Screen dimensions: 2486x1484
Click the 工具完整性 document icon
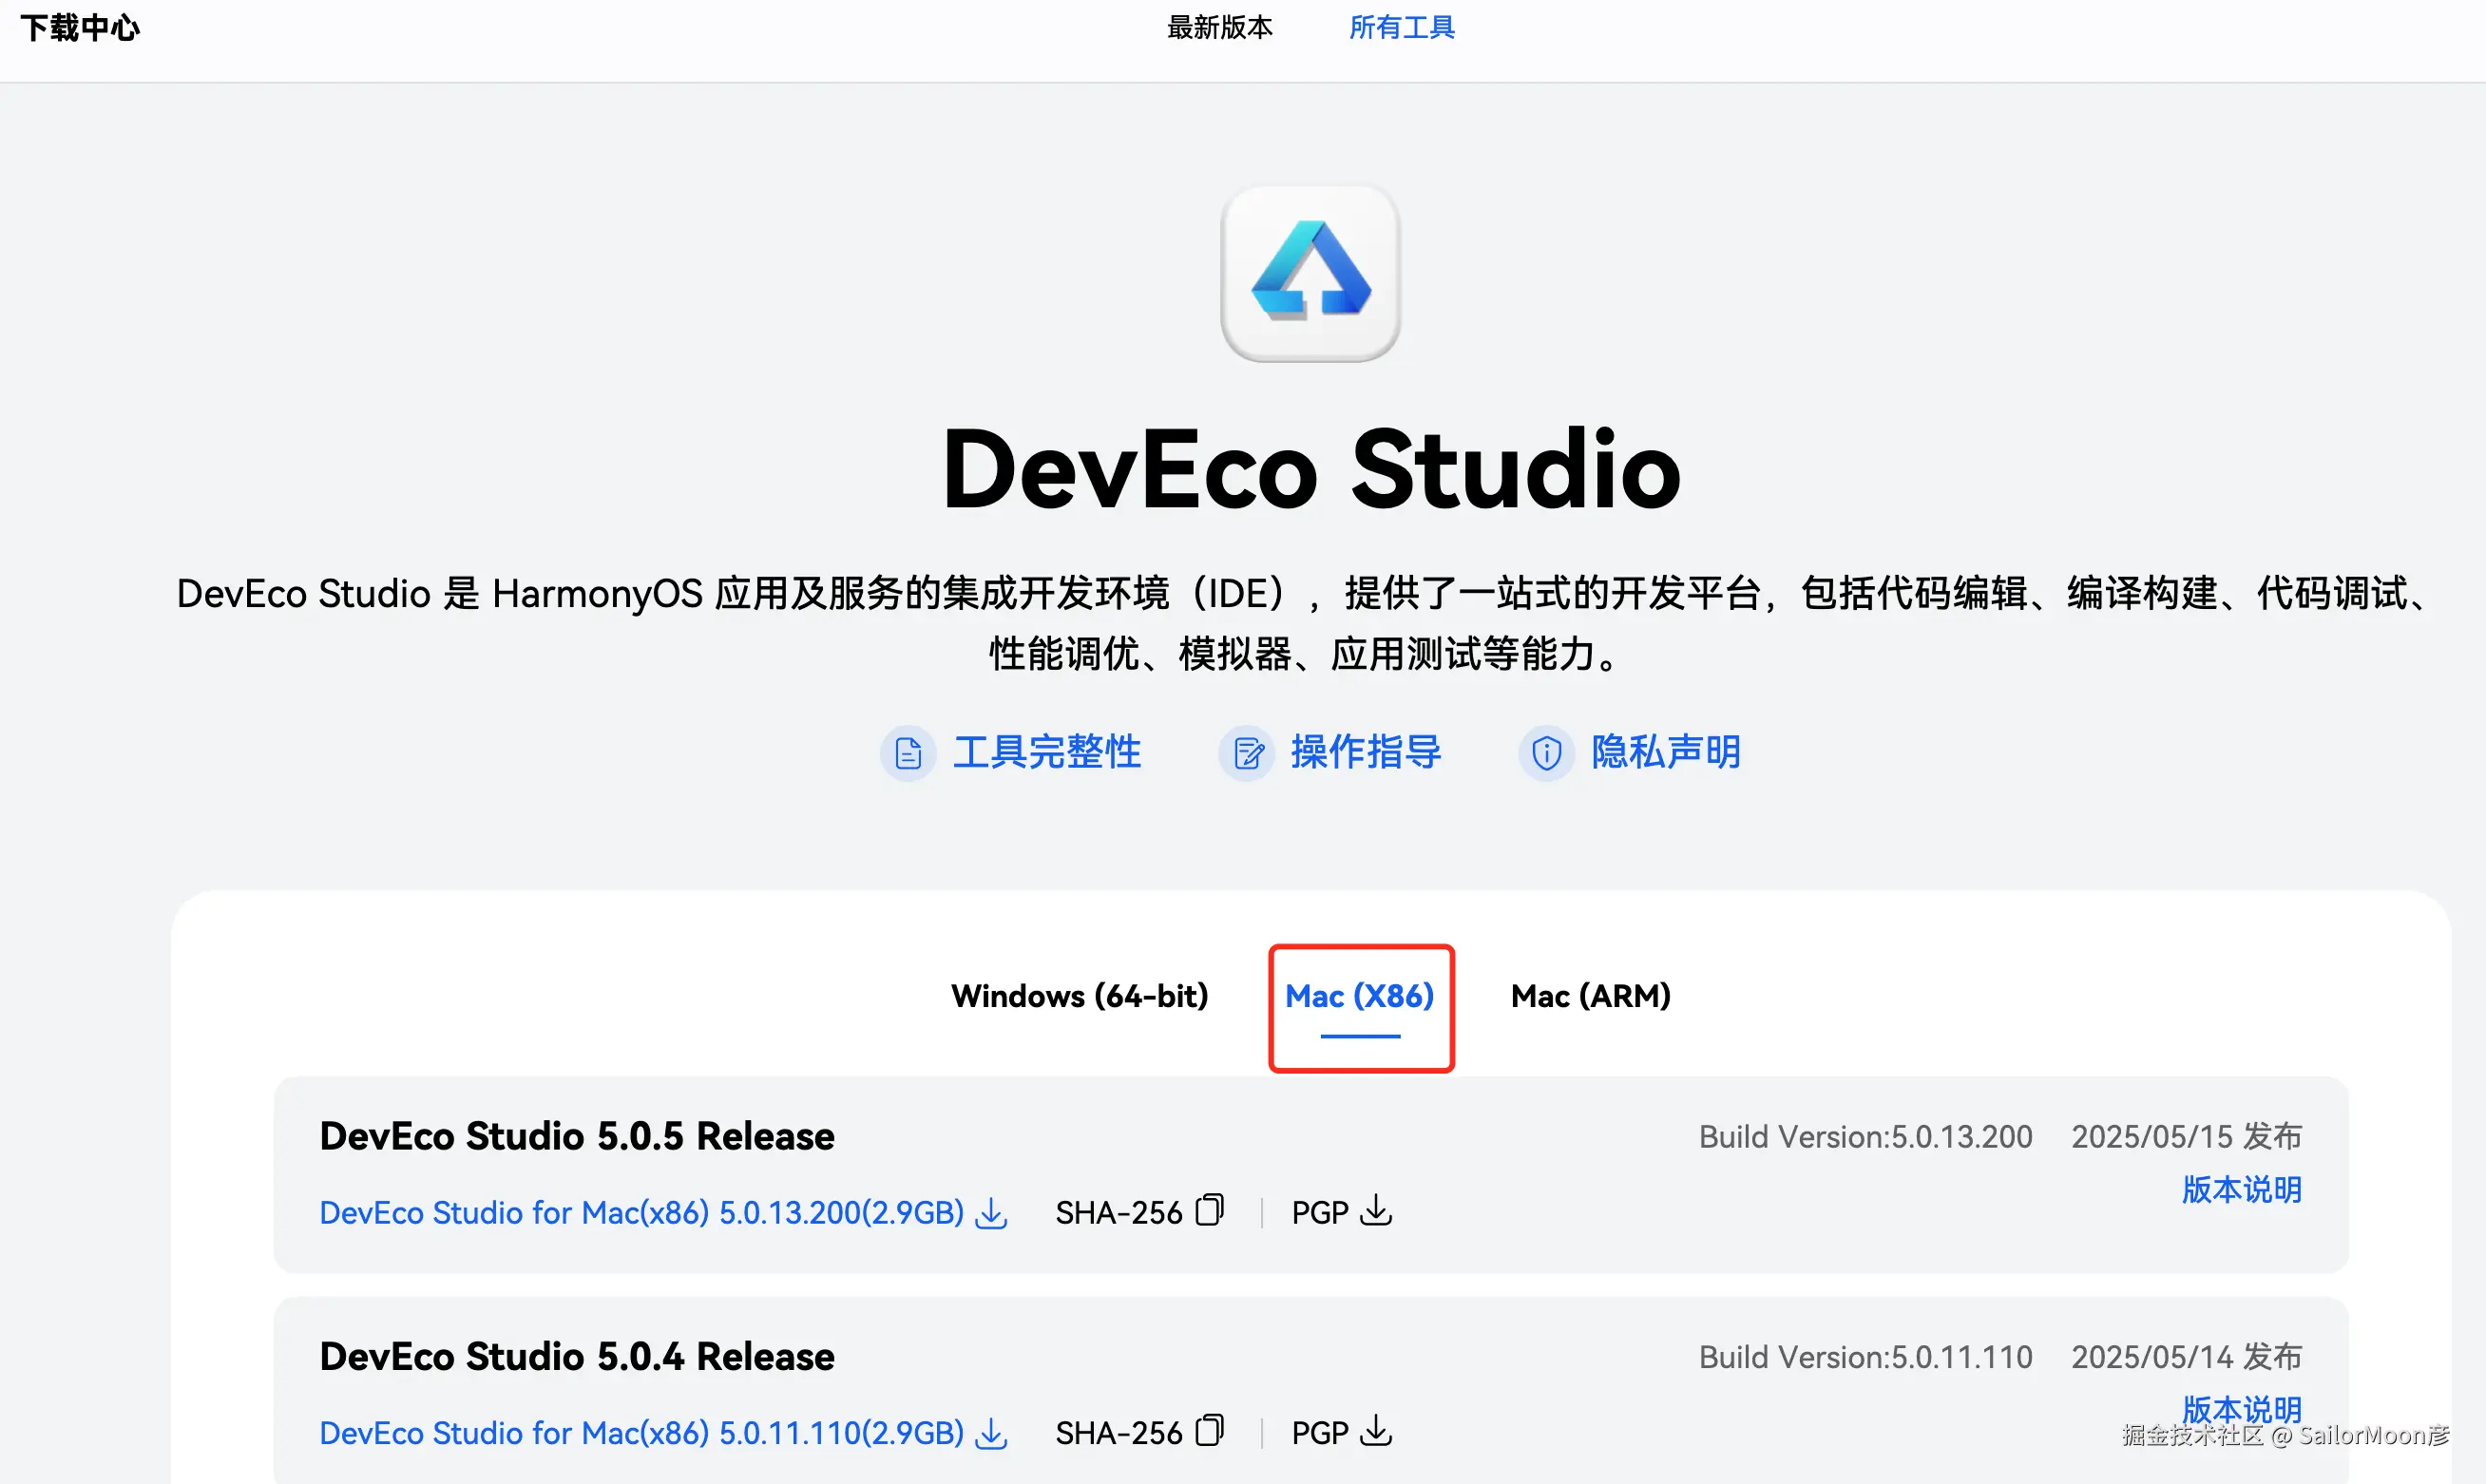click(908, 753)
